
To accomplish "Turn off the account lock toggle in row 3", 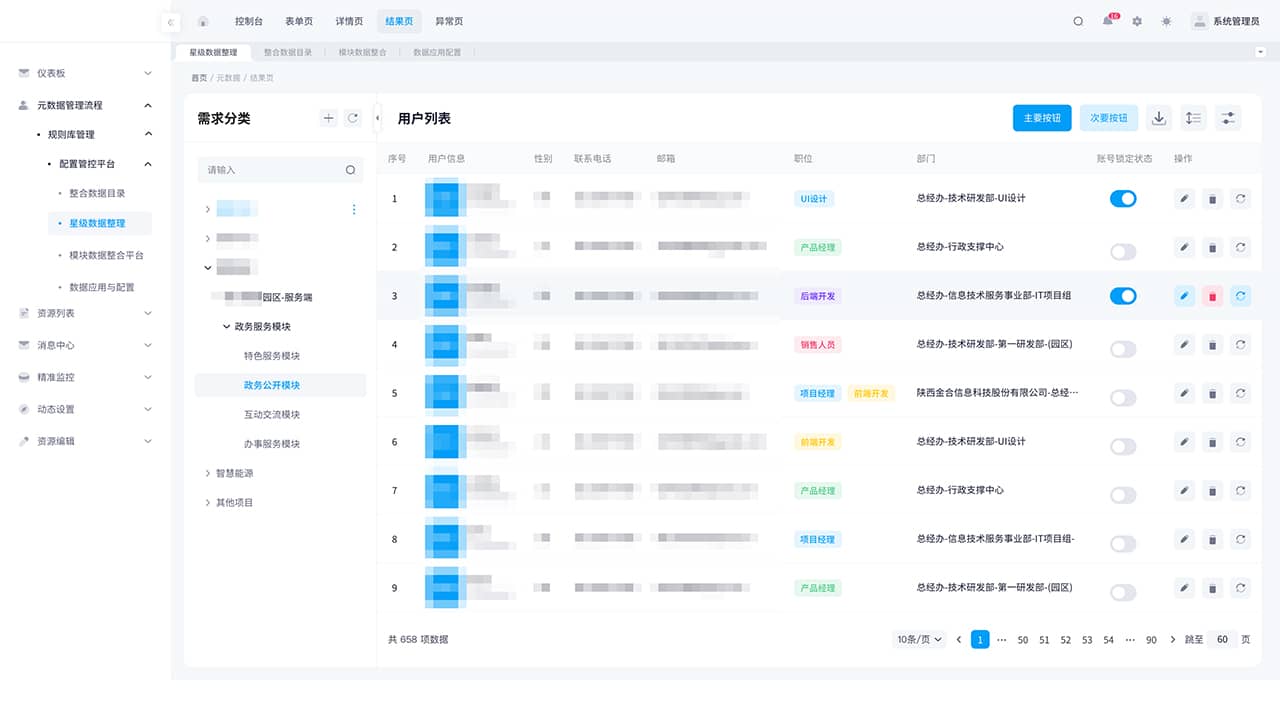I will click(1123, 296).
